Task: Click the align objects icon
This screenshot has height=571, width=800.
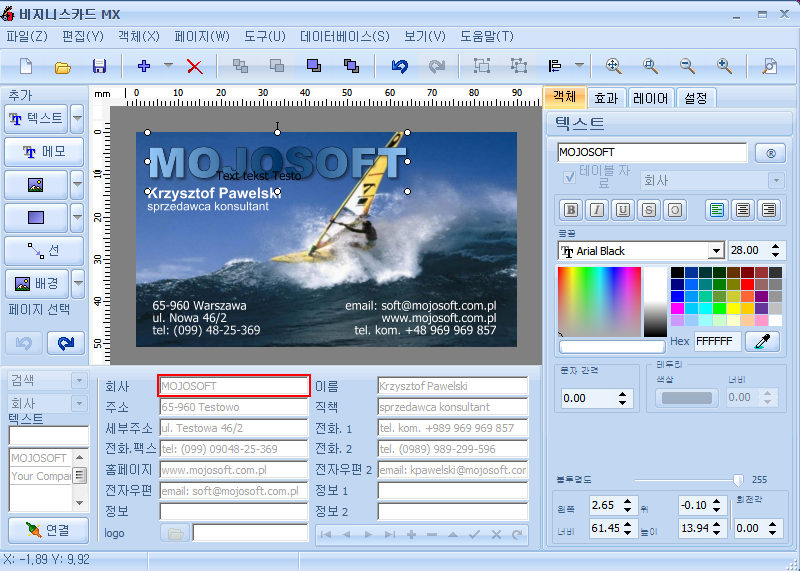Action: pos(555,66)
